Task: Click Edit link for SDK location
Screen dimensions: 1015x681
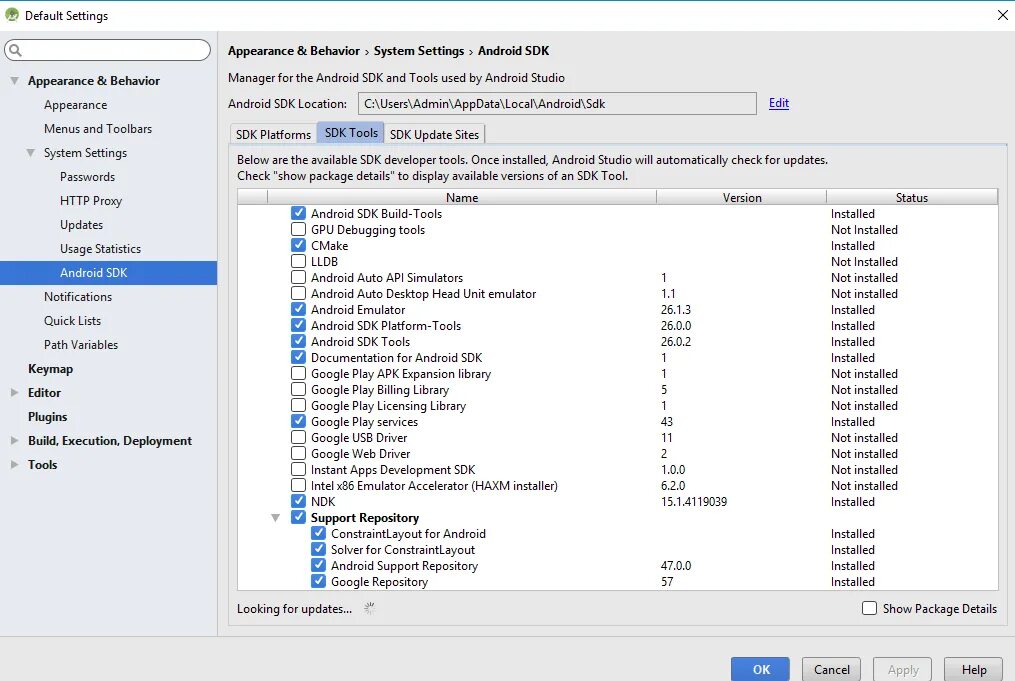Action: pyautogui.click(x=779, y=103)
